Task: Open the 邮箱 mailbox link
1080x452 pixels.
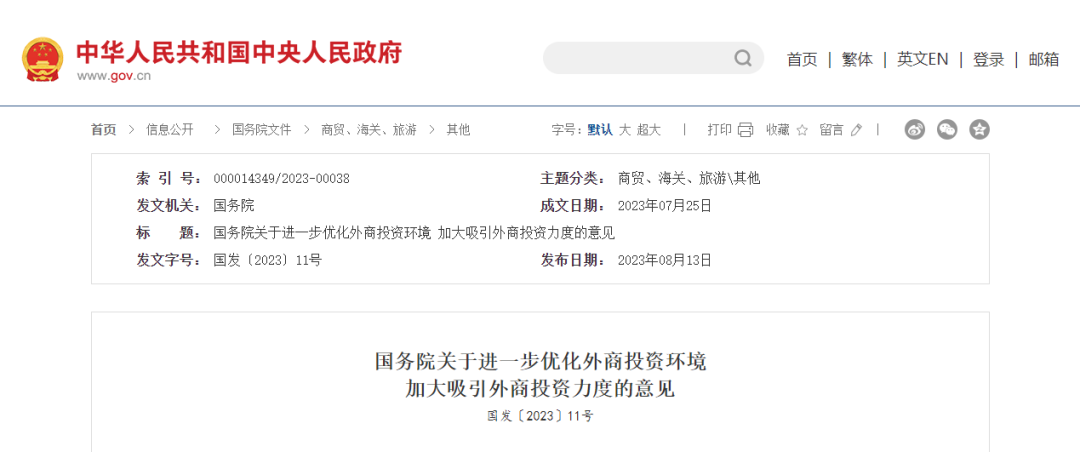Action: (x=1043, y=60)
